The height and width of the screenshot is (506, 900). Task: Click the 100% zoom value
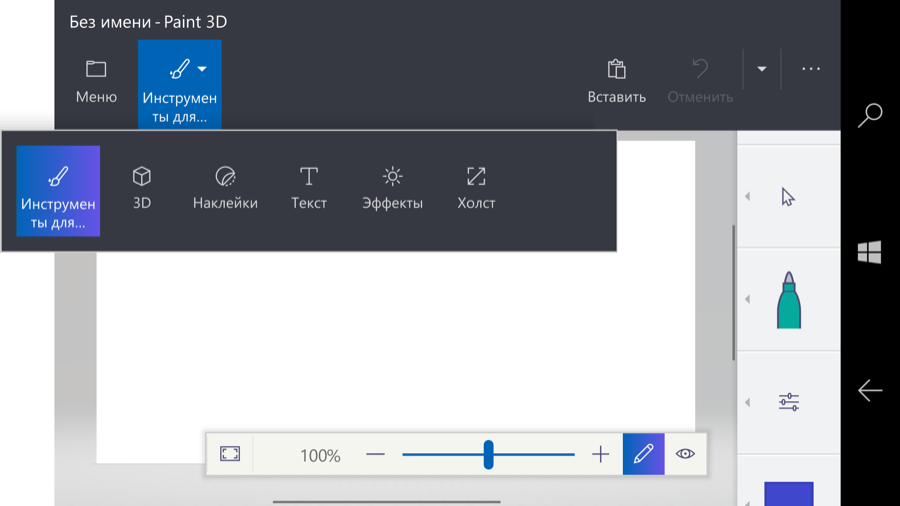320,456
